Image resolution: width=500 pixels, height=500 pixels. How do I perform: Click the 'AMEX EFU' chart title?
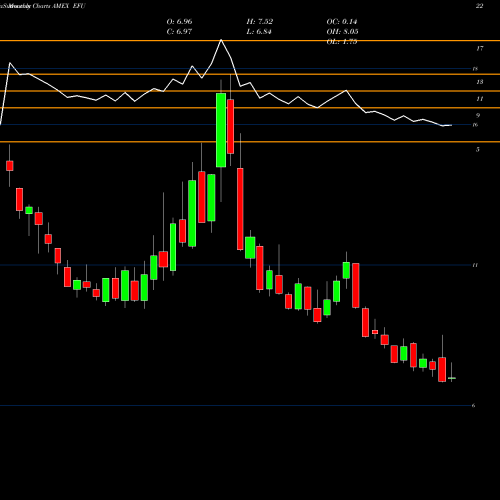69,6
